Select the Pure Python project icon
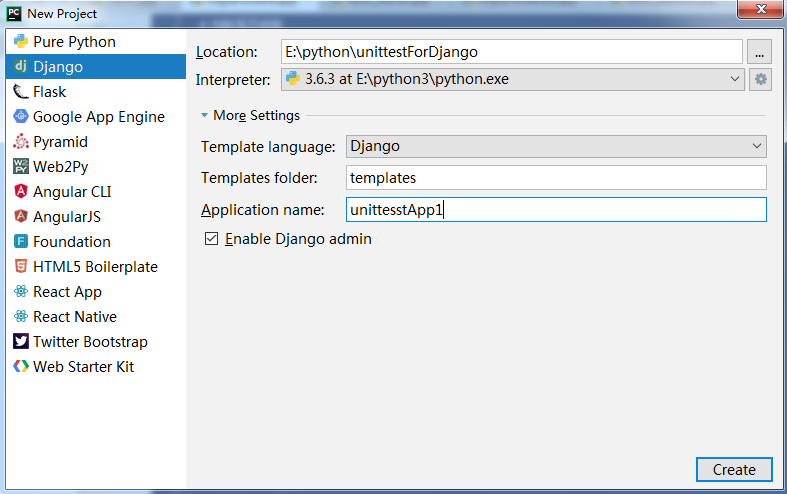787x494 pixels. click(x=21, y=42)
